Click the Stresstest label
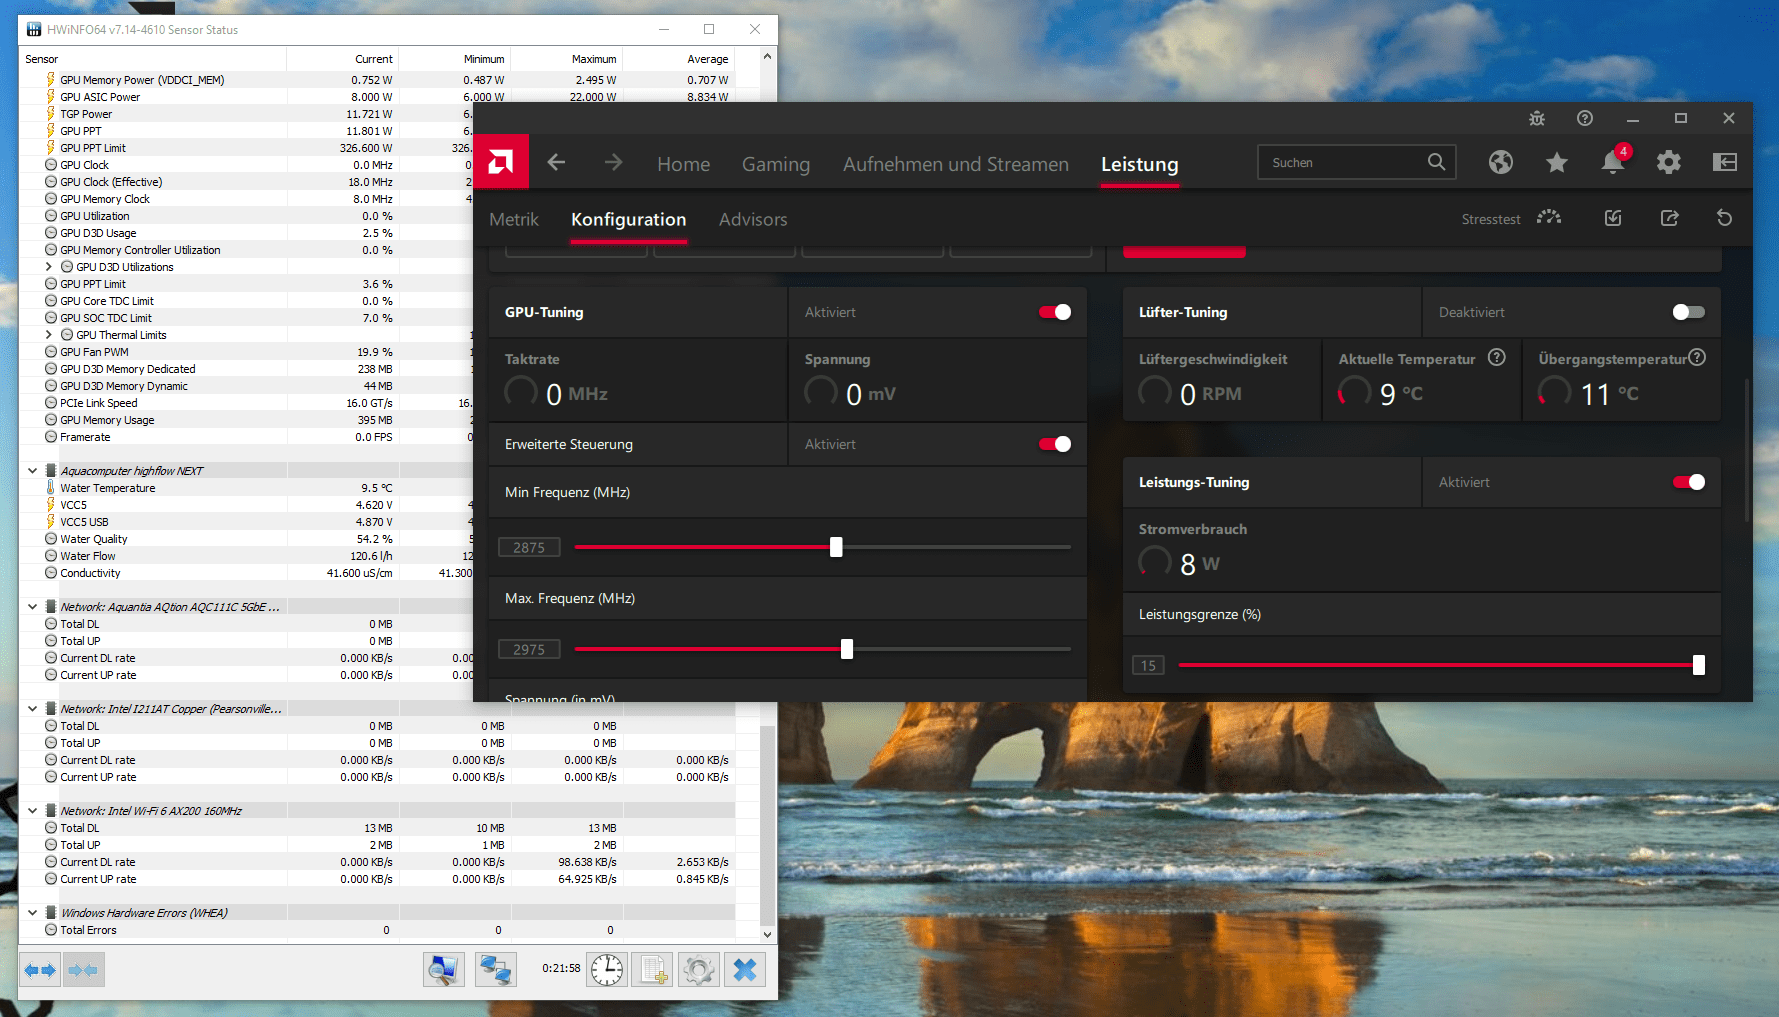Image resolution: width=1779 pixels, height=1017 pixels. [1491, 219]
